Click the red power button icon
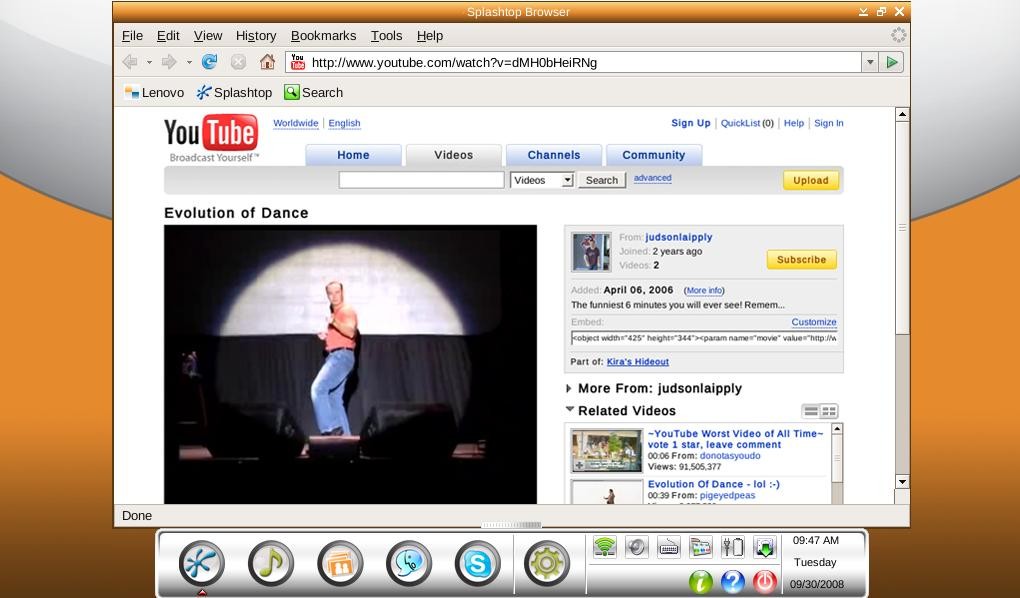Viewport: 1020px width, 598px height. tap(764, 582)
